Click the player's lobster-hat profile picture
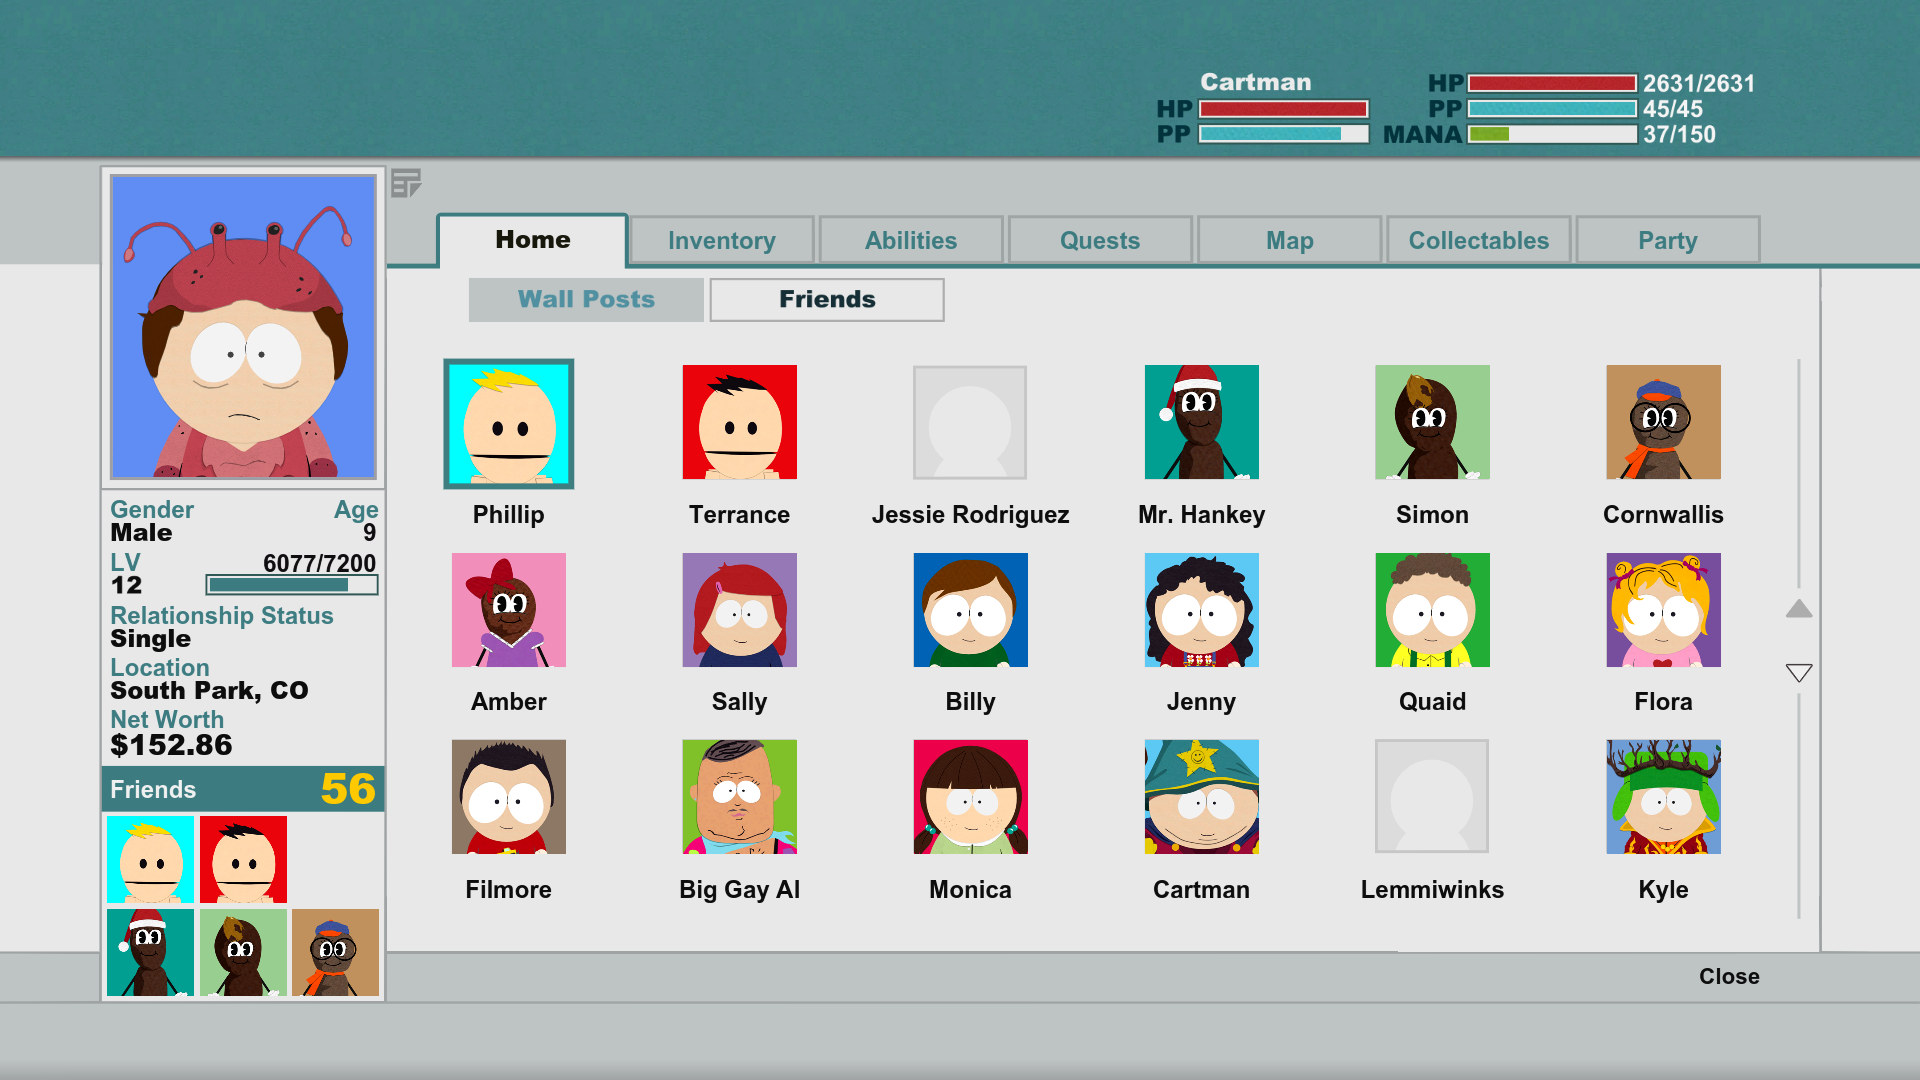The image size is (1920, 1080). tap(244, 327)
